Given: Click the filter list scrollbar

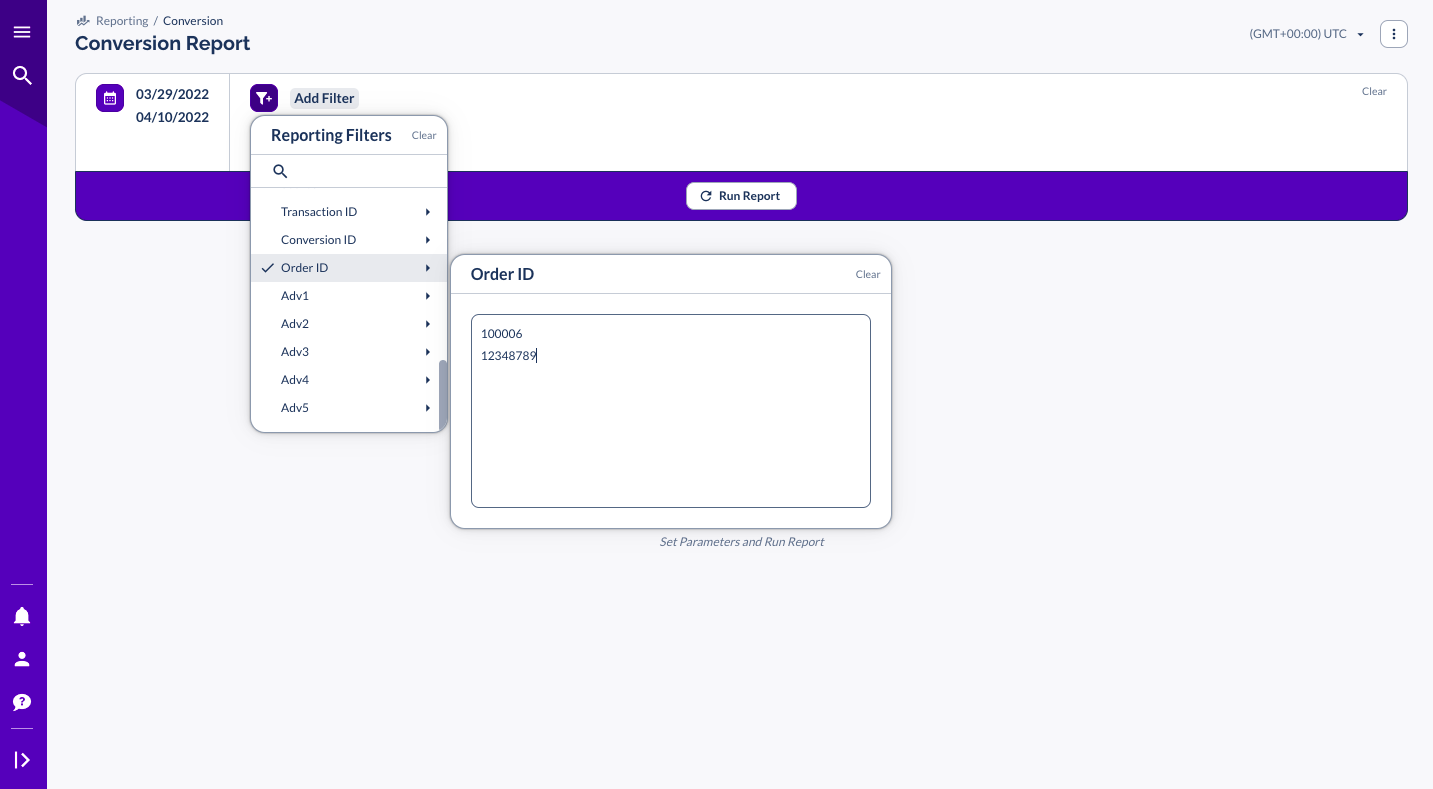Looking at the screenshot, I should [x=443, y=396].
